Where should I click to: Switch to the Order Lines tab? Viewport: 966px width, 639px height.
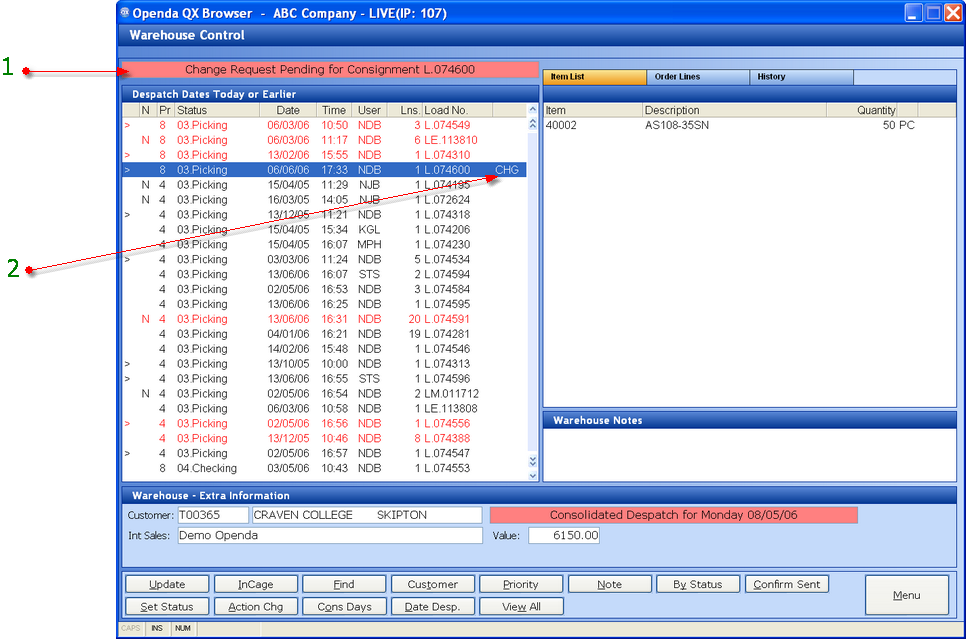pyautogui.click(x=698, y=77)
